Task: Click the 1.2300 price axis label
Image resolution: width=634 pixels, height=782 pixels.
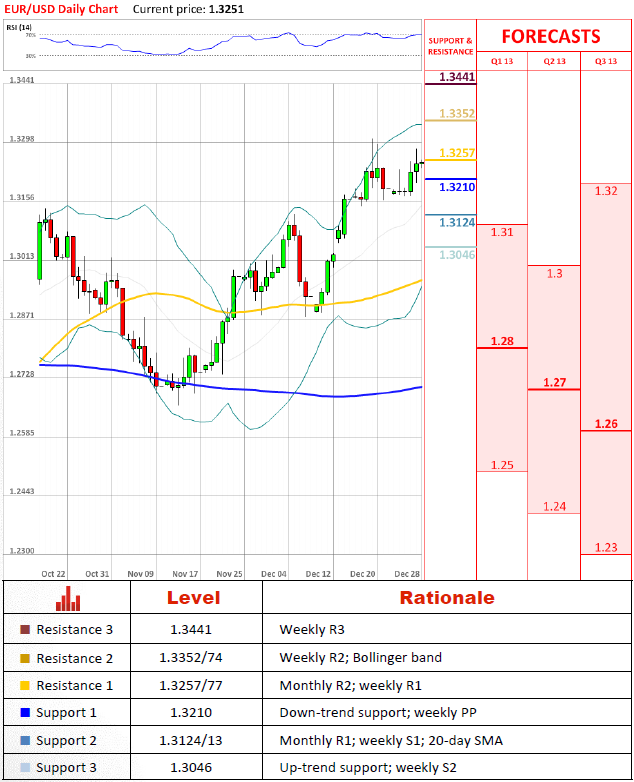Action: click(x=22, y=551)
